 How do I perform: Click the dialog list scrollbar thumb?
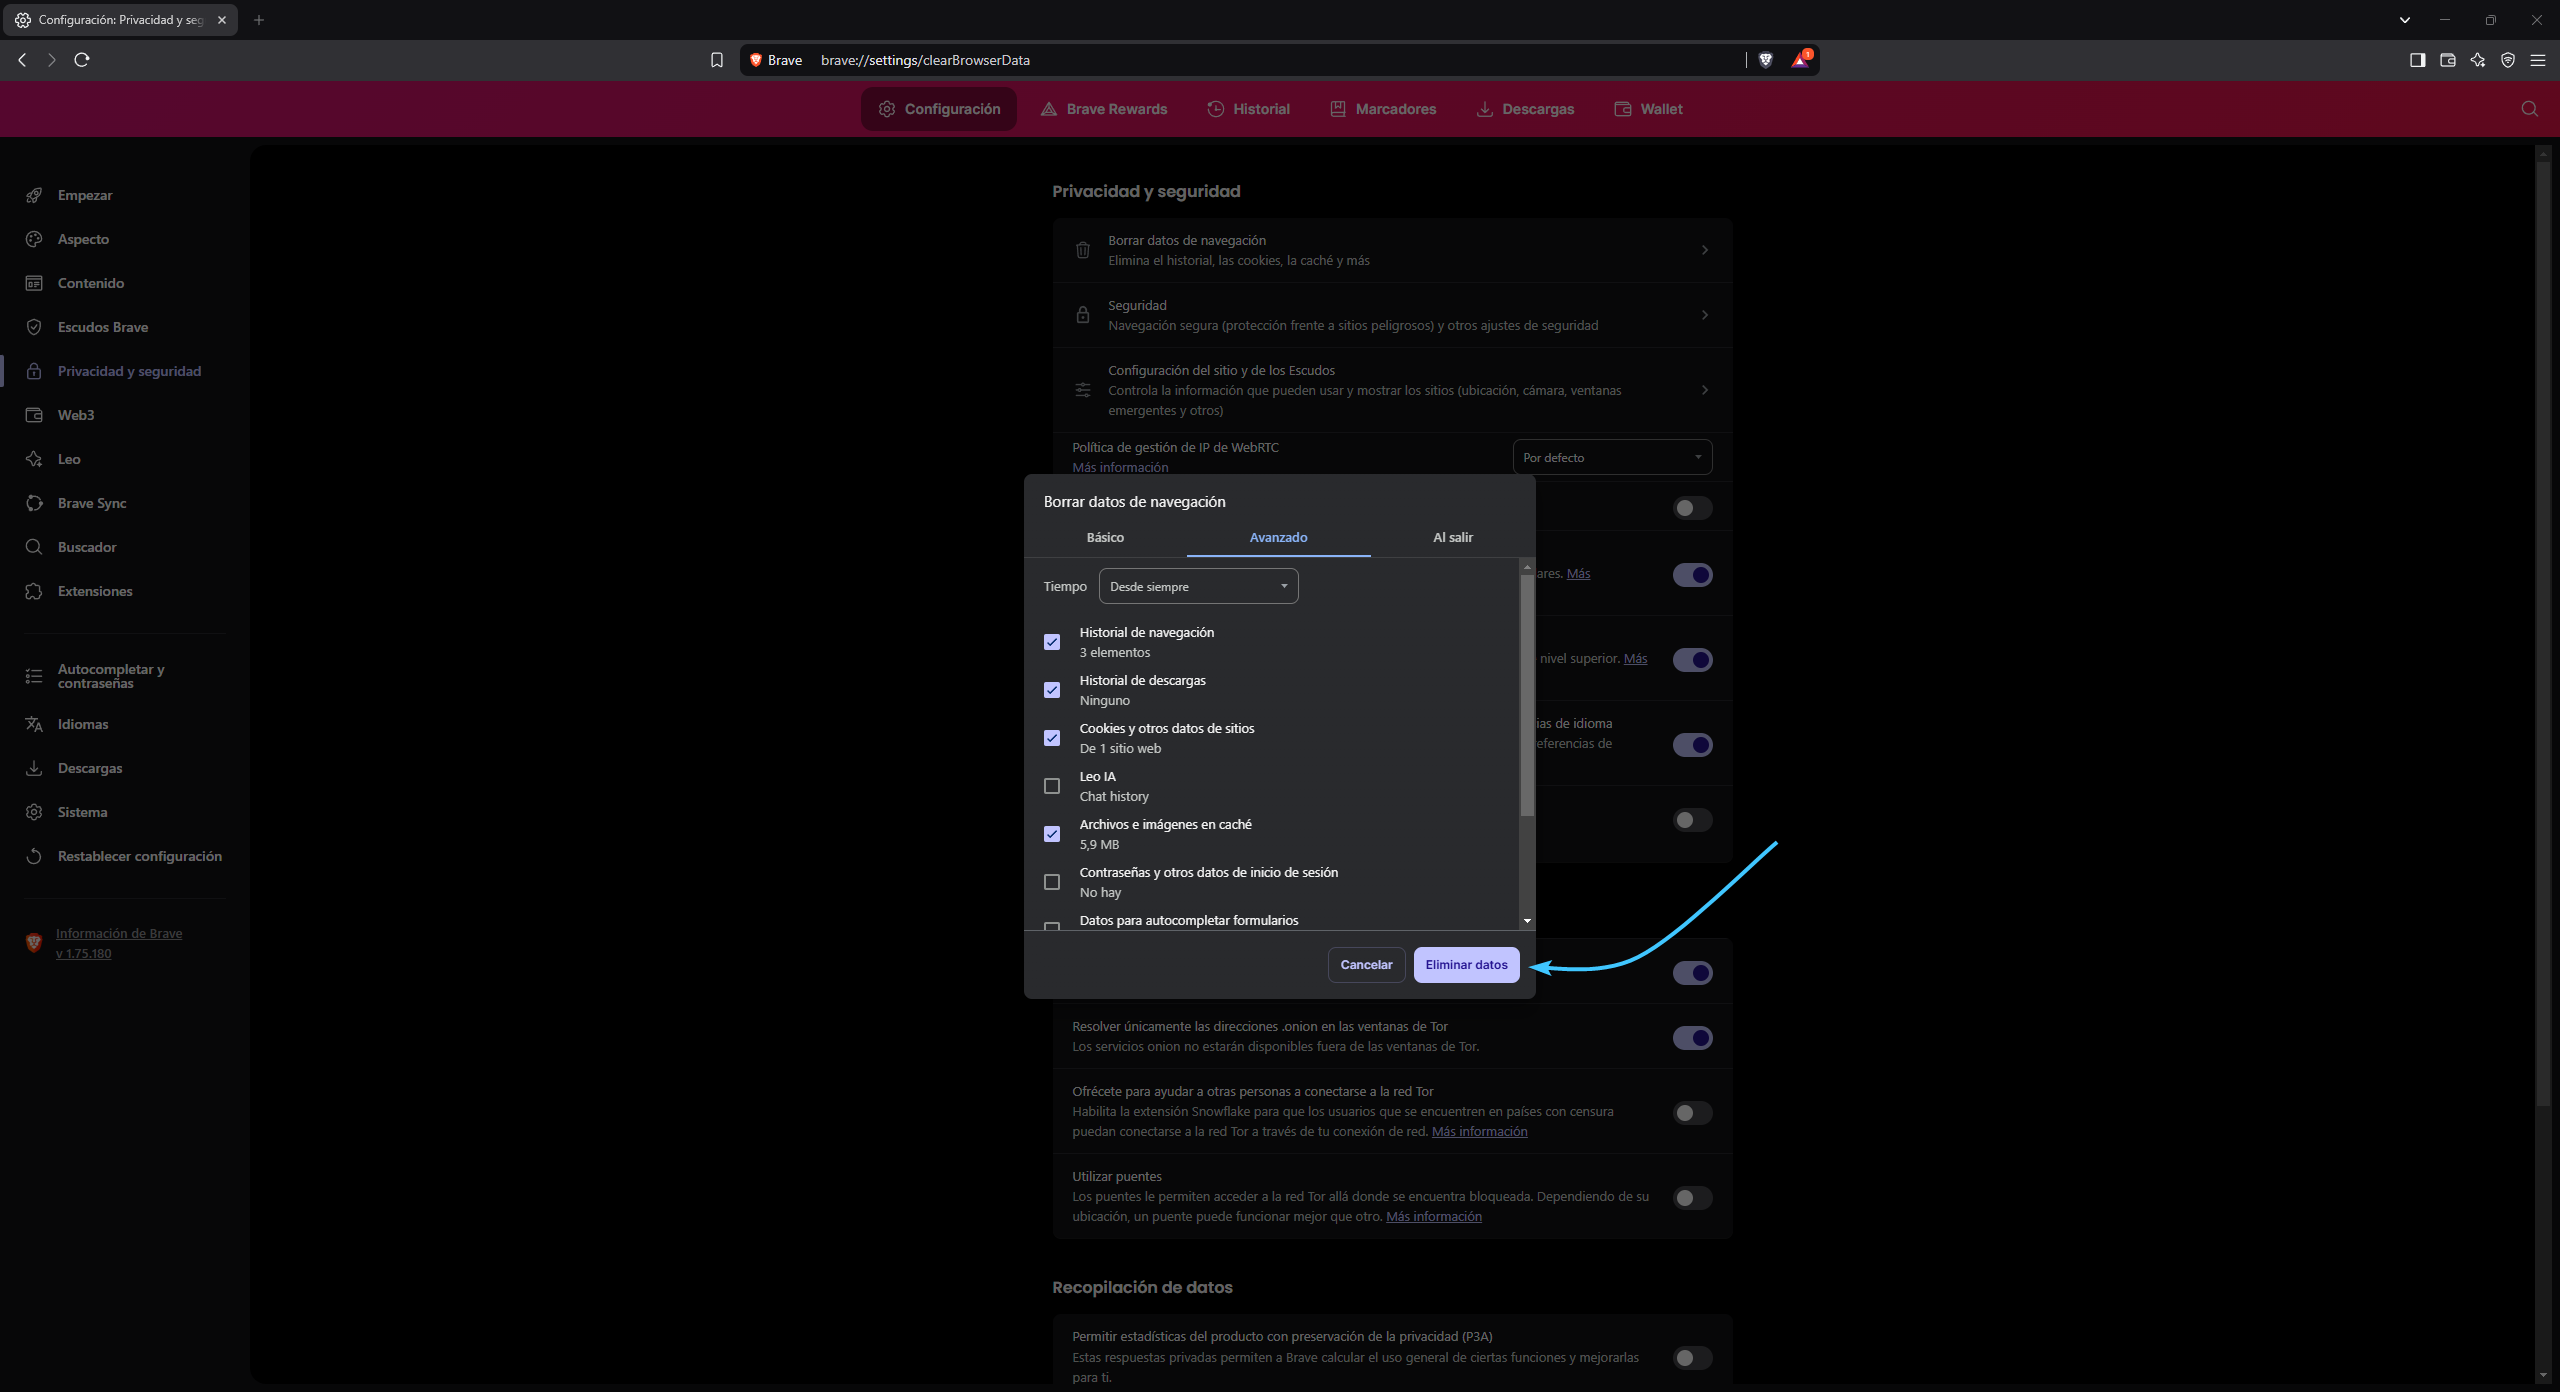tap(1527, 695)
